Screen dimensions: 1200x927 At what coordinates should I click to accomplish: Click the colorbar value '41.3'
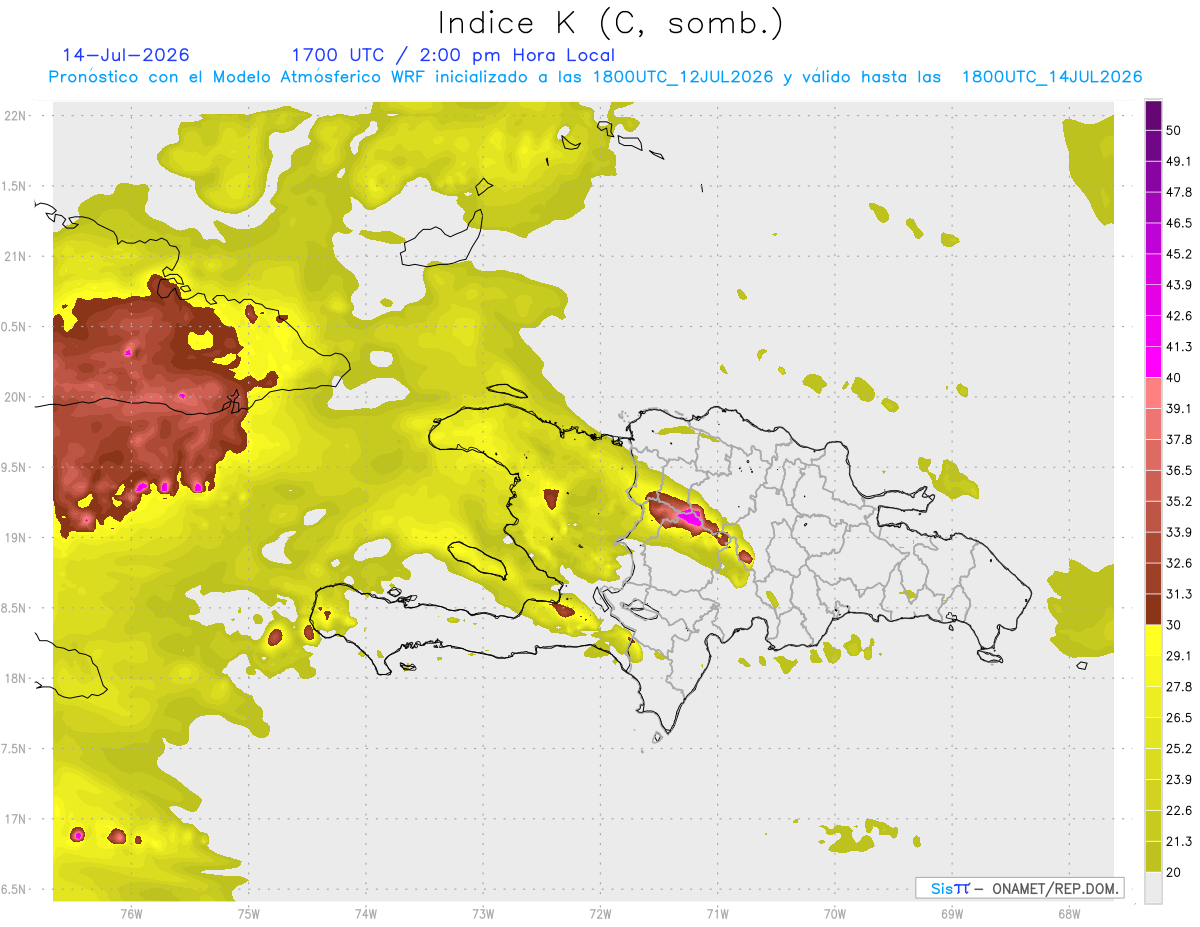click(1179, 347)
